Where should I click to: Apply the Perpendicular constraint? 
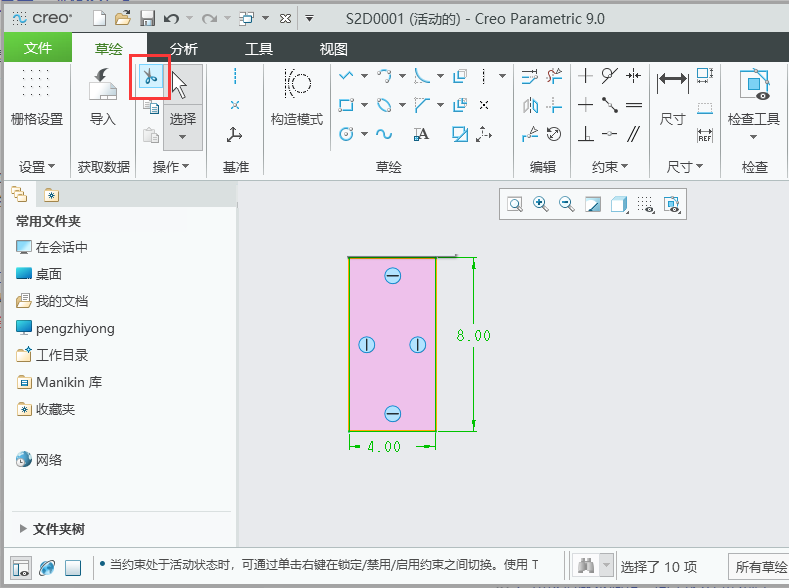click(x=585, y=134)
